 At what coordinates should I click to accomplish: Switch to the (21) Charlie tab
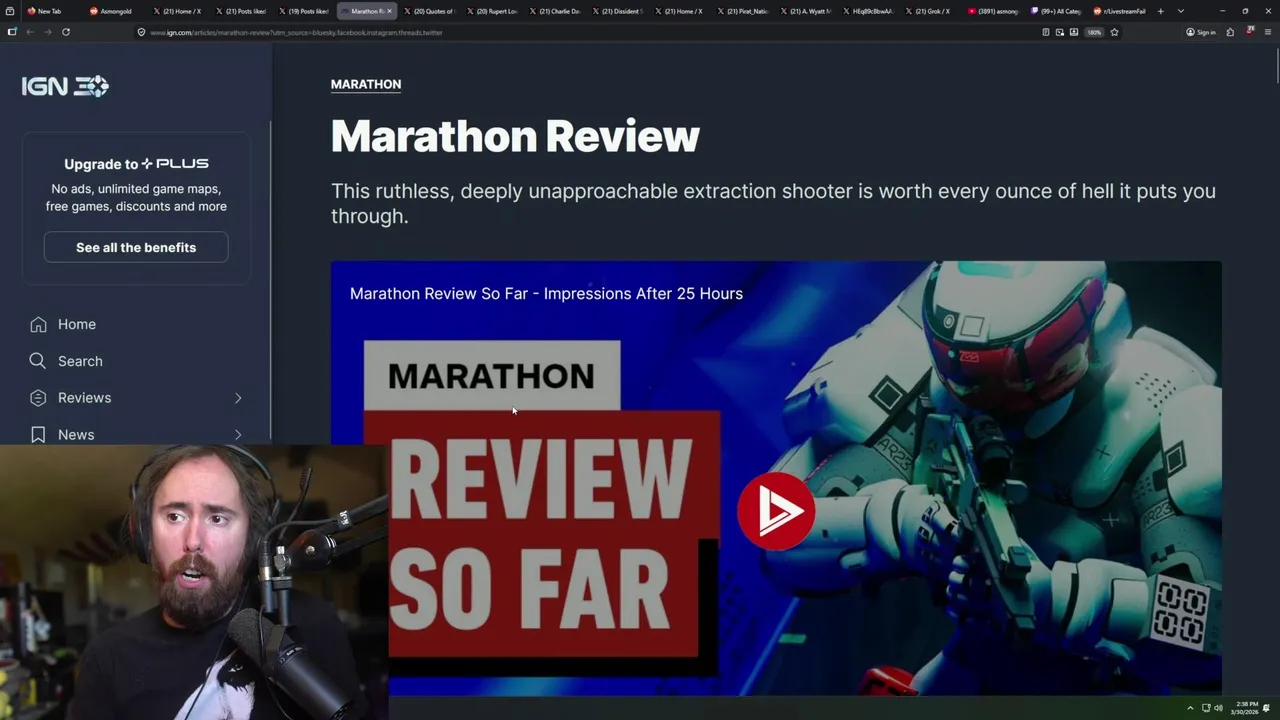pyautogui.click(x=554, y=11)
